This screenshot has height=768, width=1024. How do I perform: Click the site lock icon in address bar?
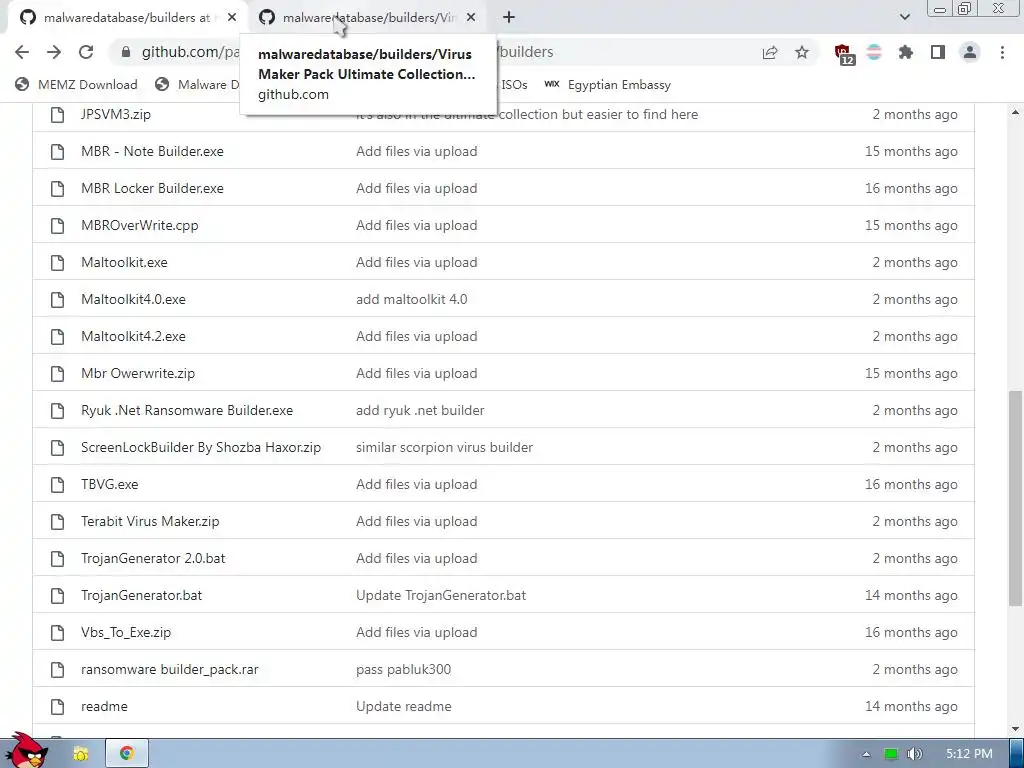pos(126,52)
